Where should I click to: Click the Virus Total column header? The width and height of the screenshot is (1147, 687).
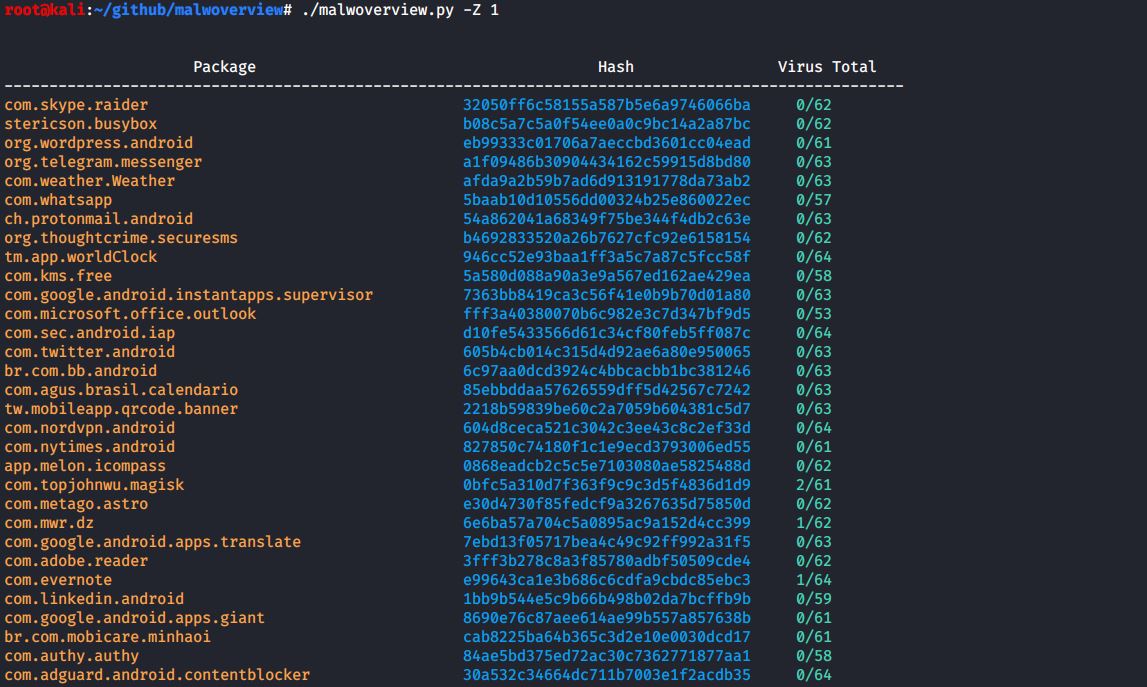click(x=827, y=67)
